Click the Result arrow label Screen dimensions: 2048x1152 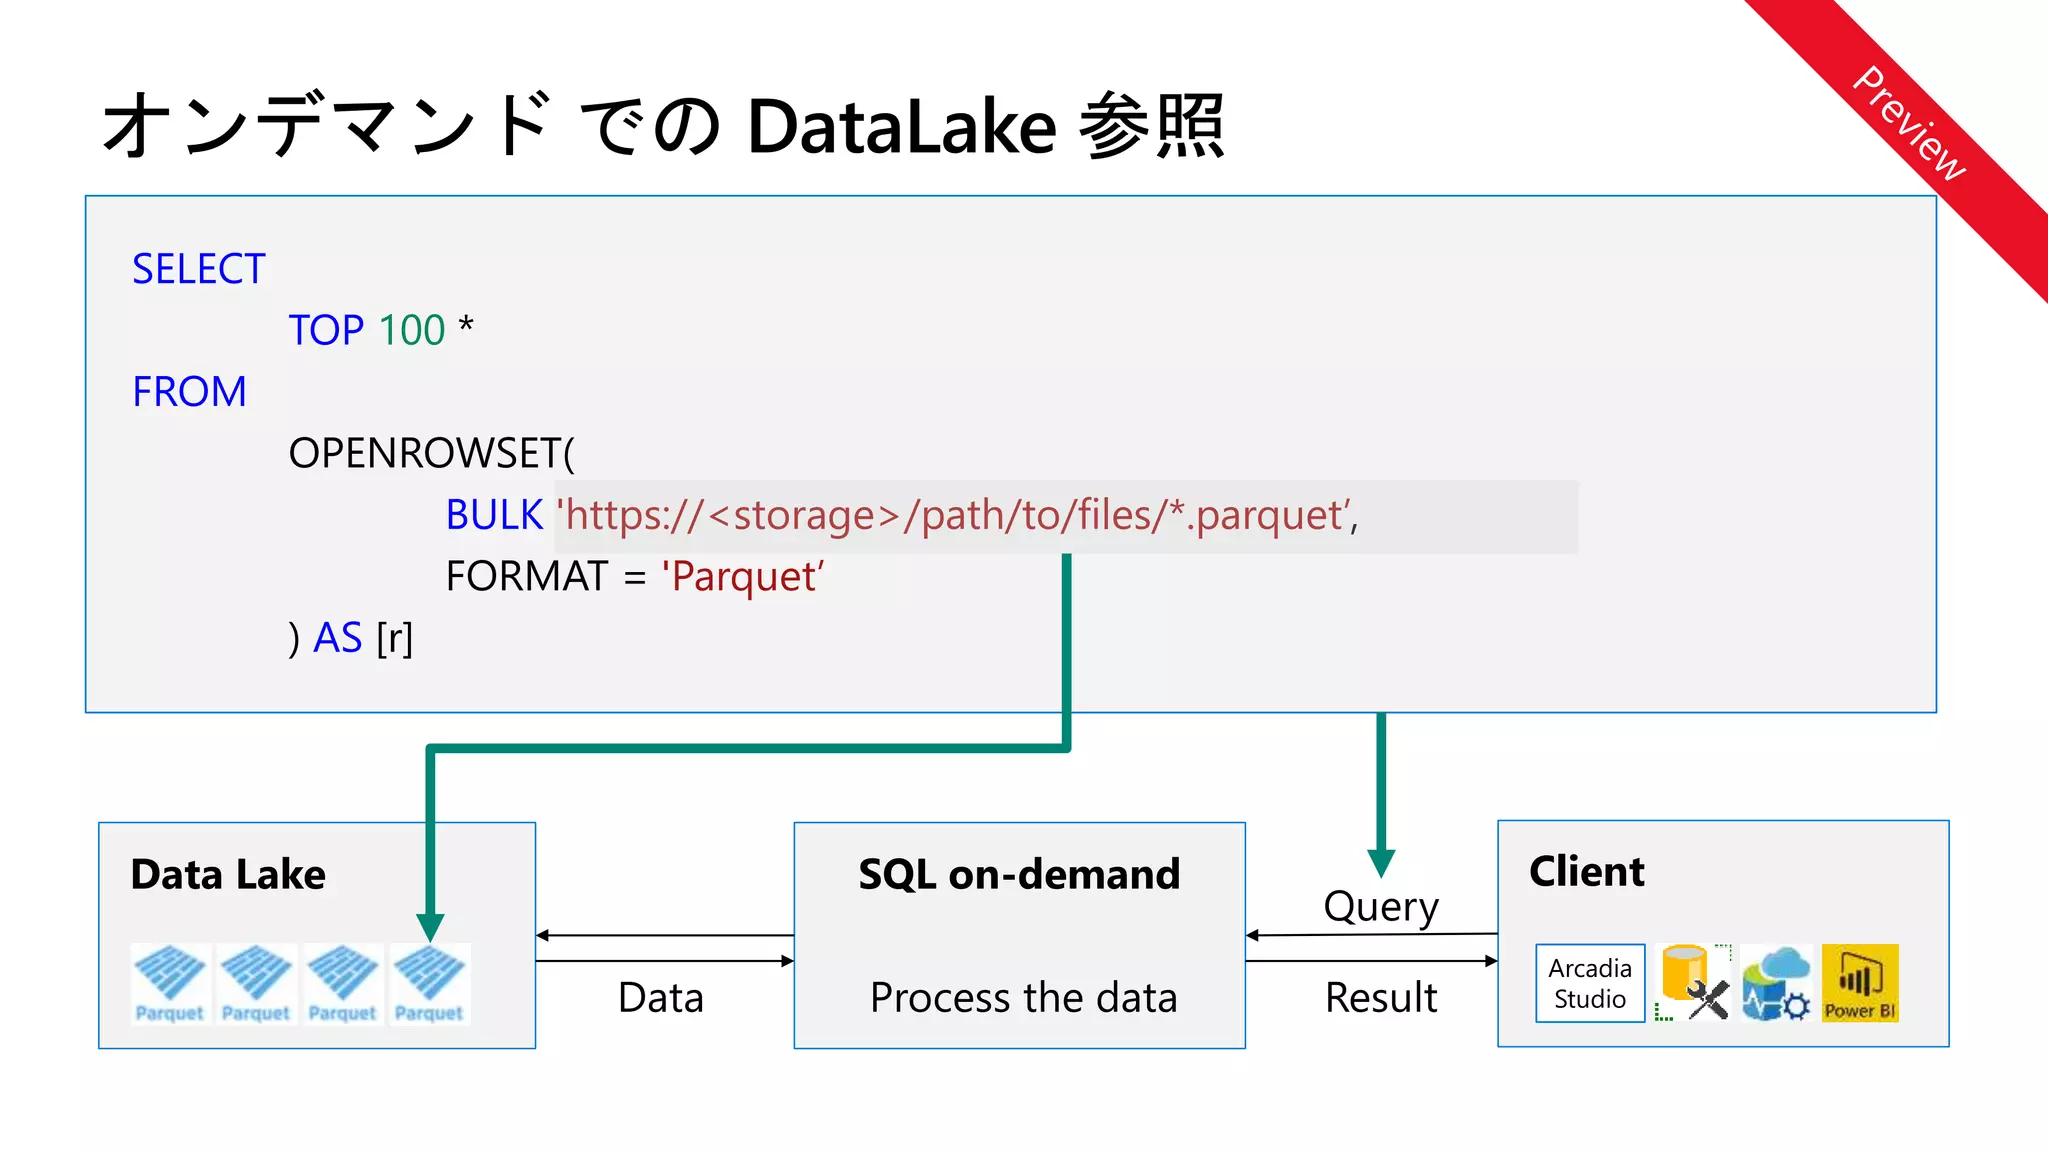[x=1381, y=997]
